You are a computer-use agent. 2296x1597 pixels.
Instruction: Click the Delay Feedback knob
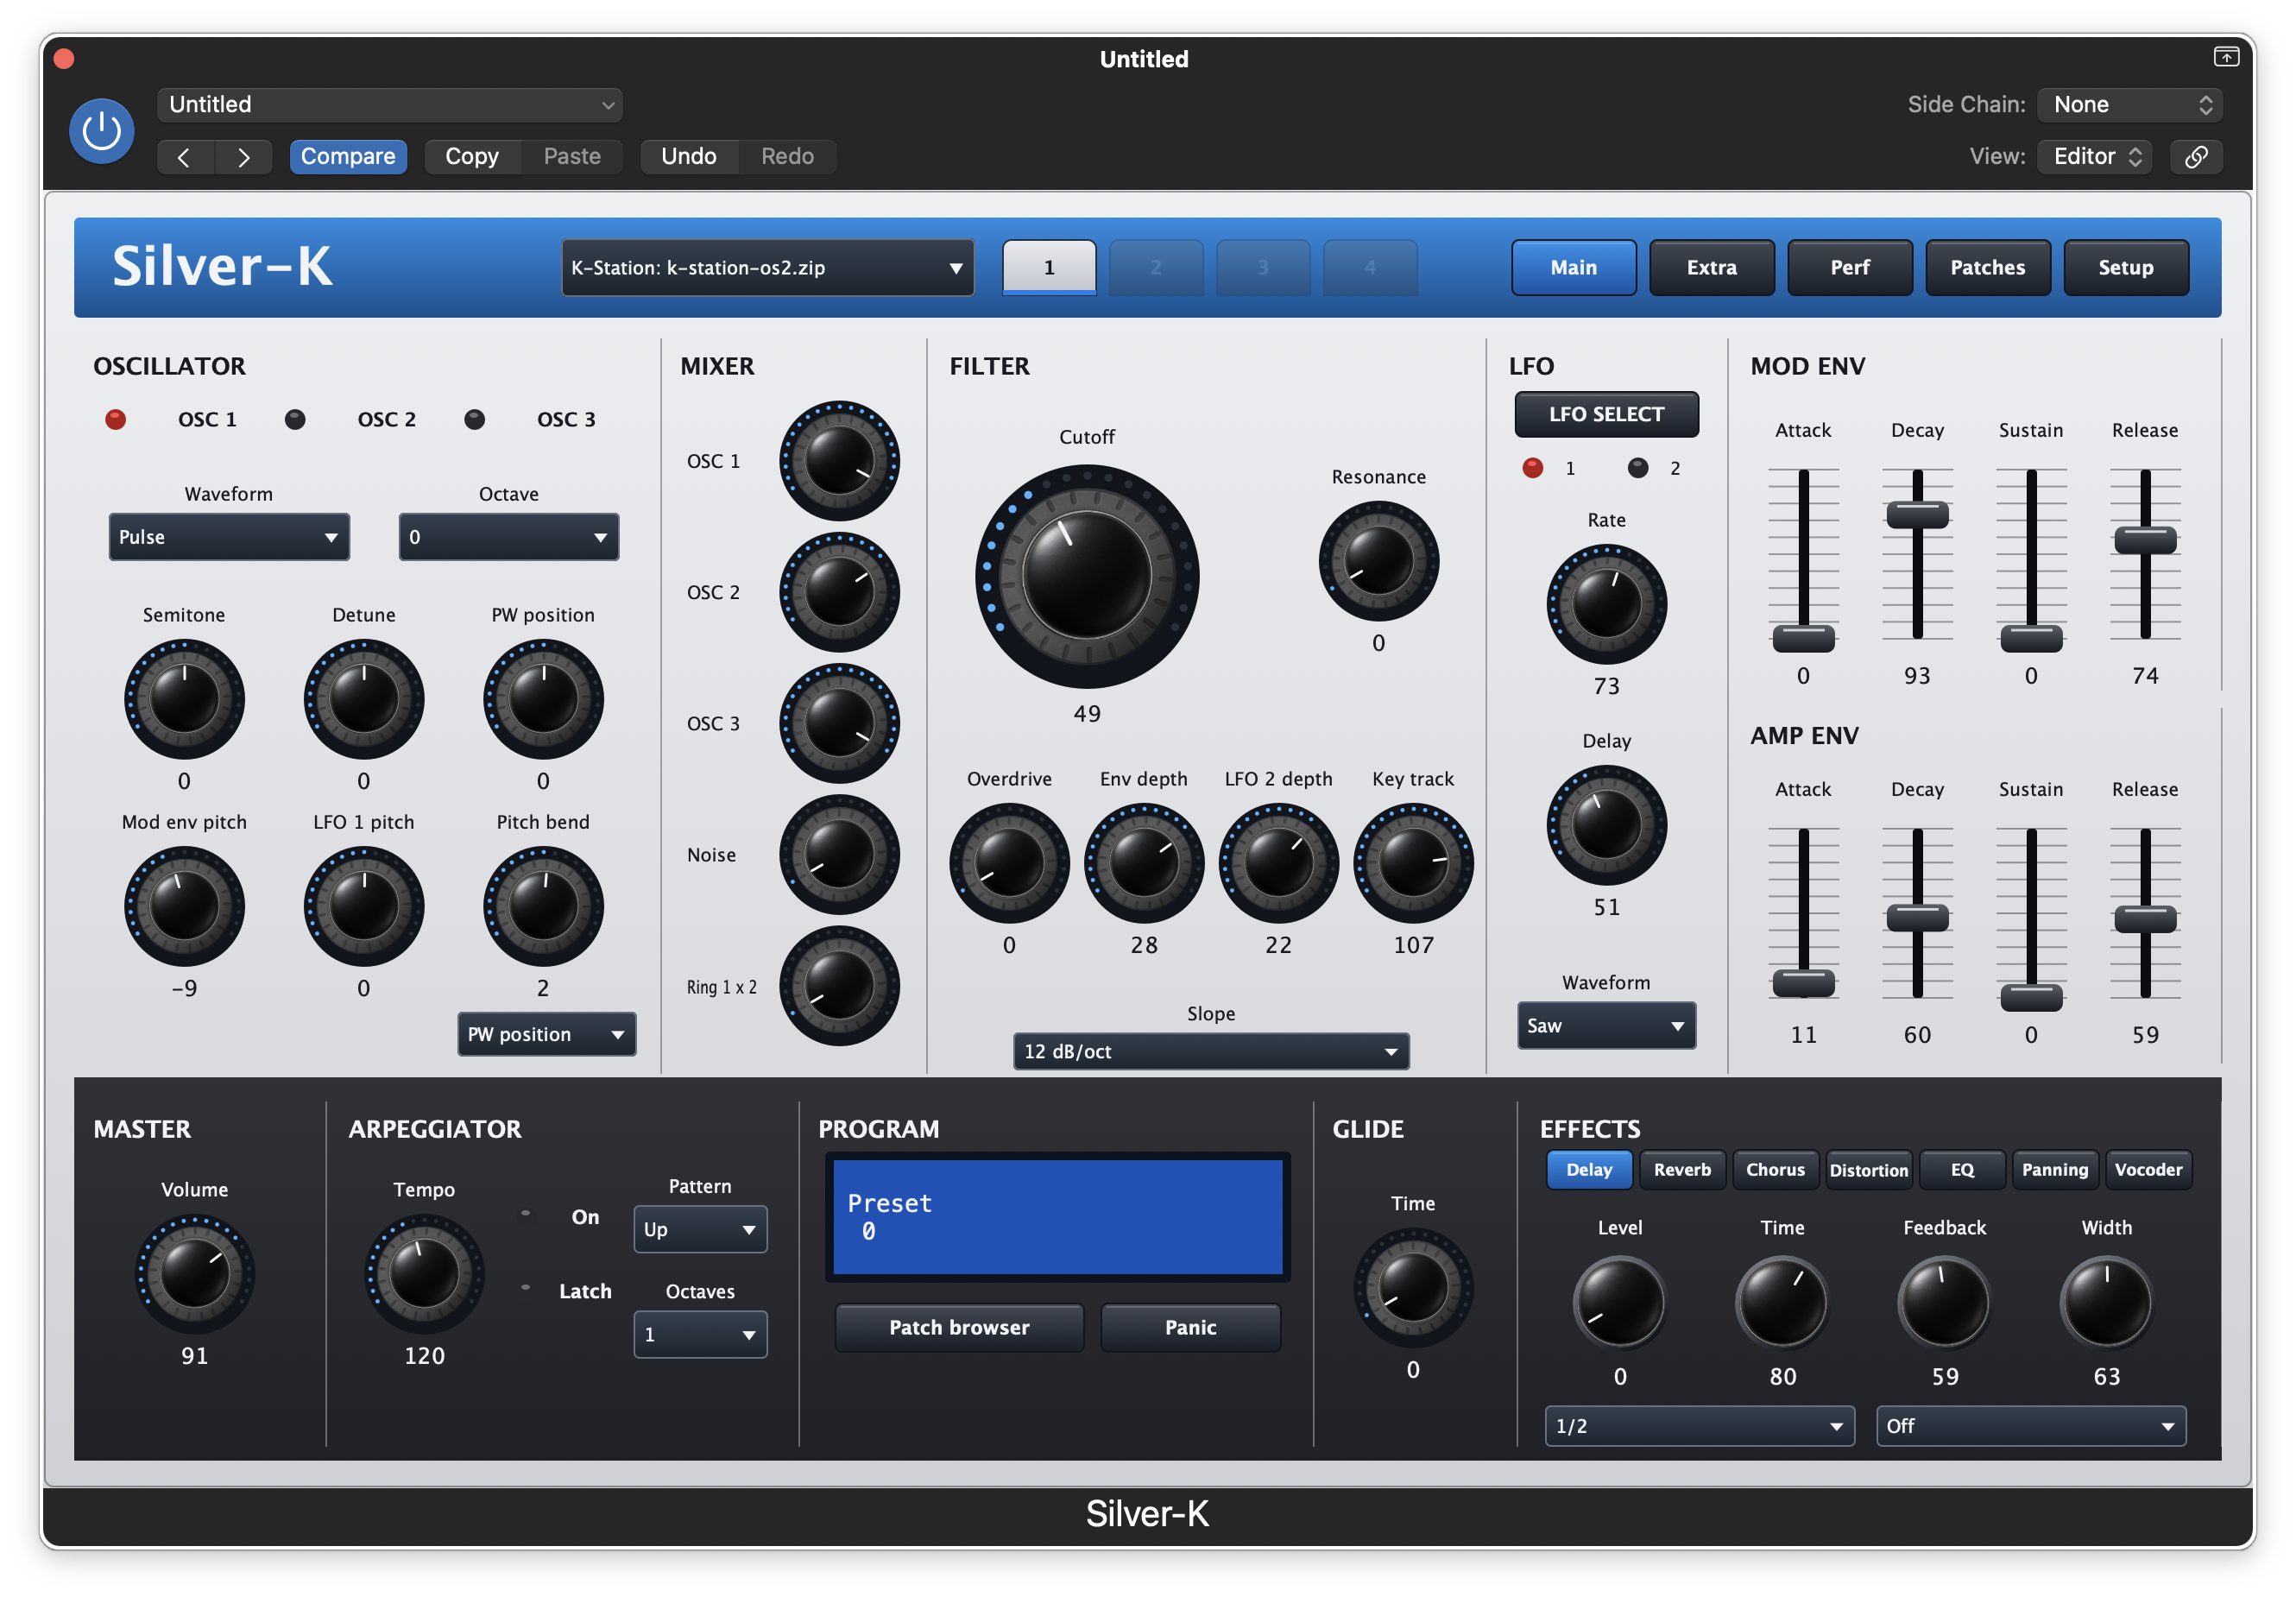(x=1944, y=1302)
